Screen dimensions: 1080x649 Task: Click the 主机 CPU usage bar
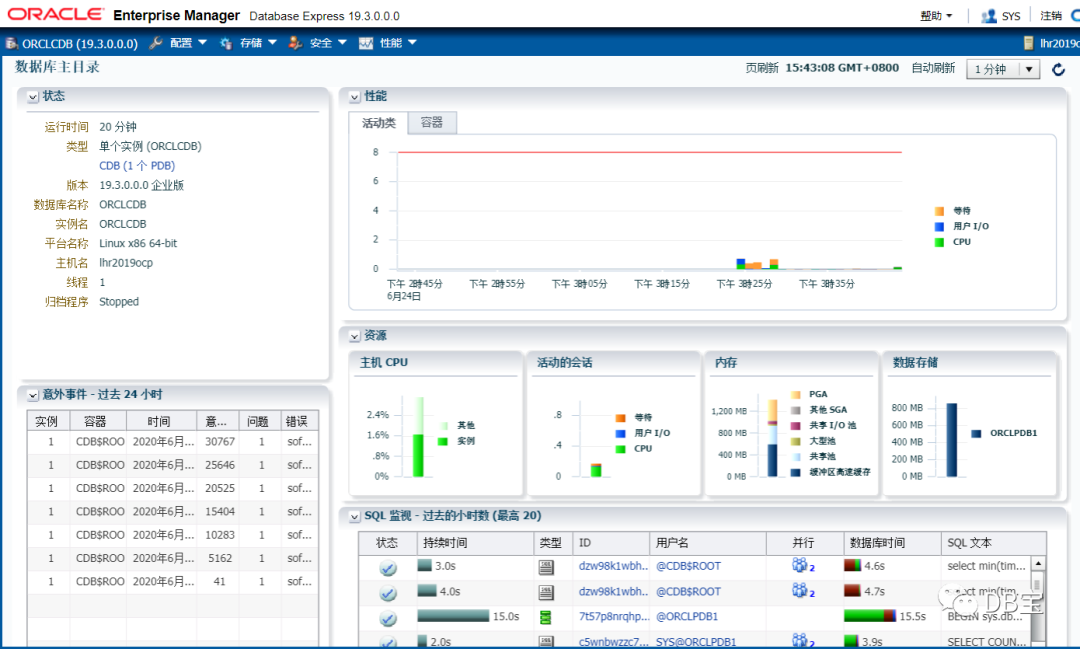pos(418,437)
